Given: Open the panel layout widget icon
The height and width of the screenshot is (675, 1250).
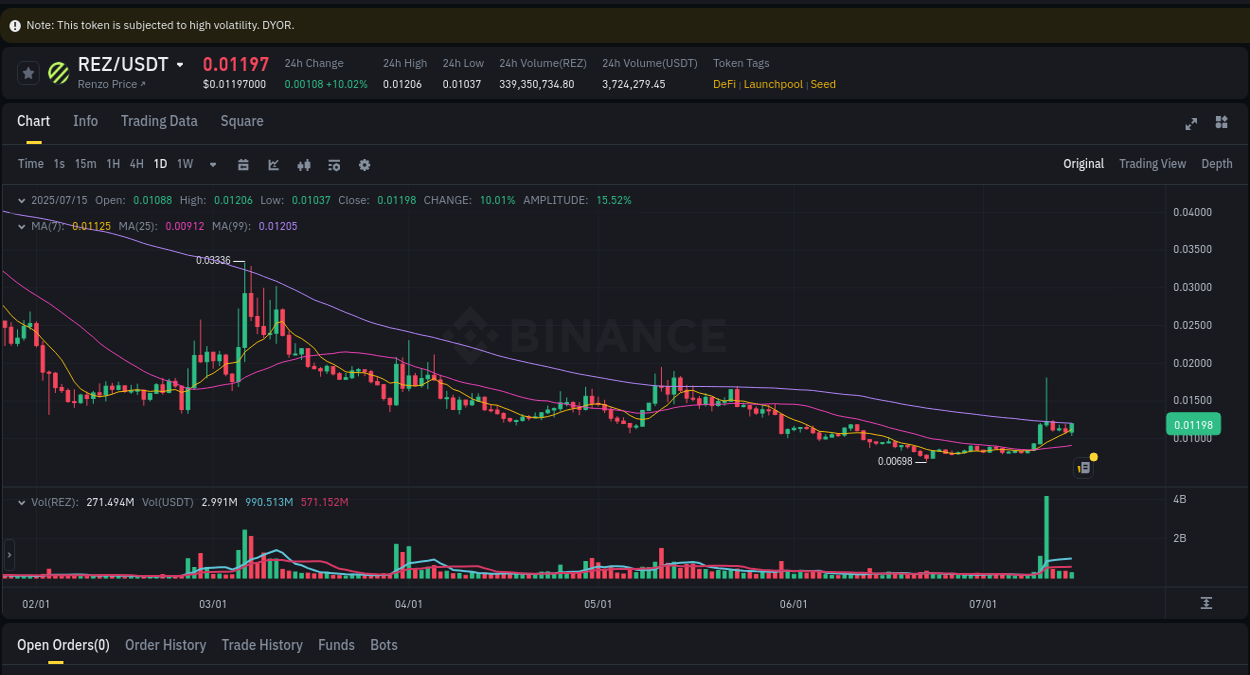Looking at the screenshot, I should (x=1221, y=122).
